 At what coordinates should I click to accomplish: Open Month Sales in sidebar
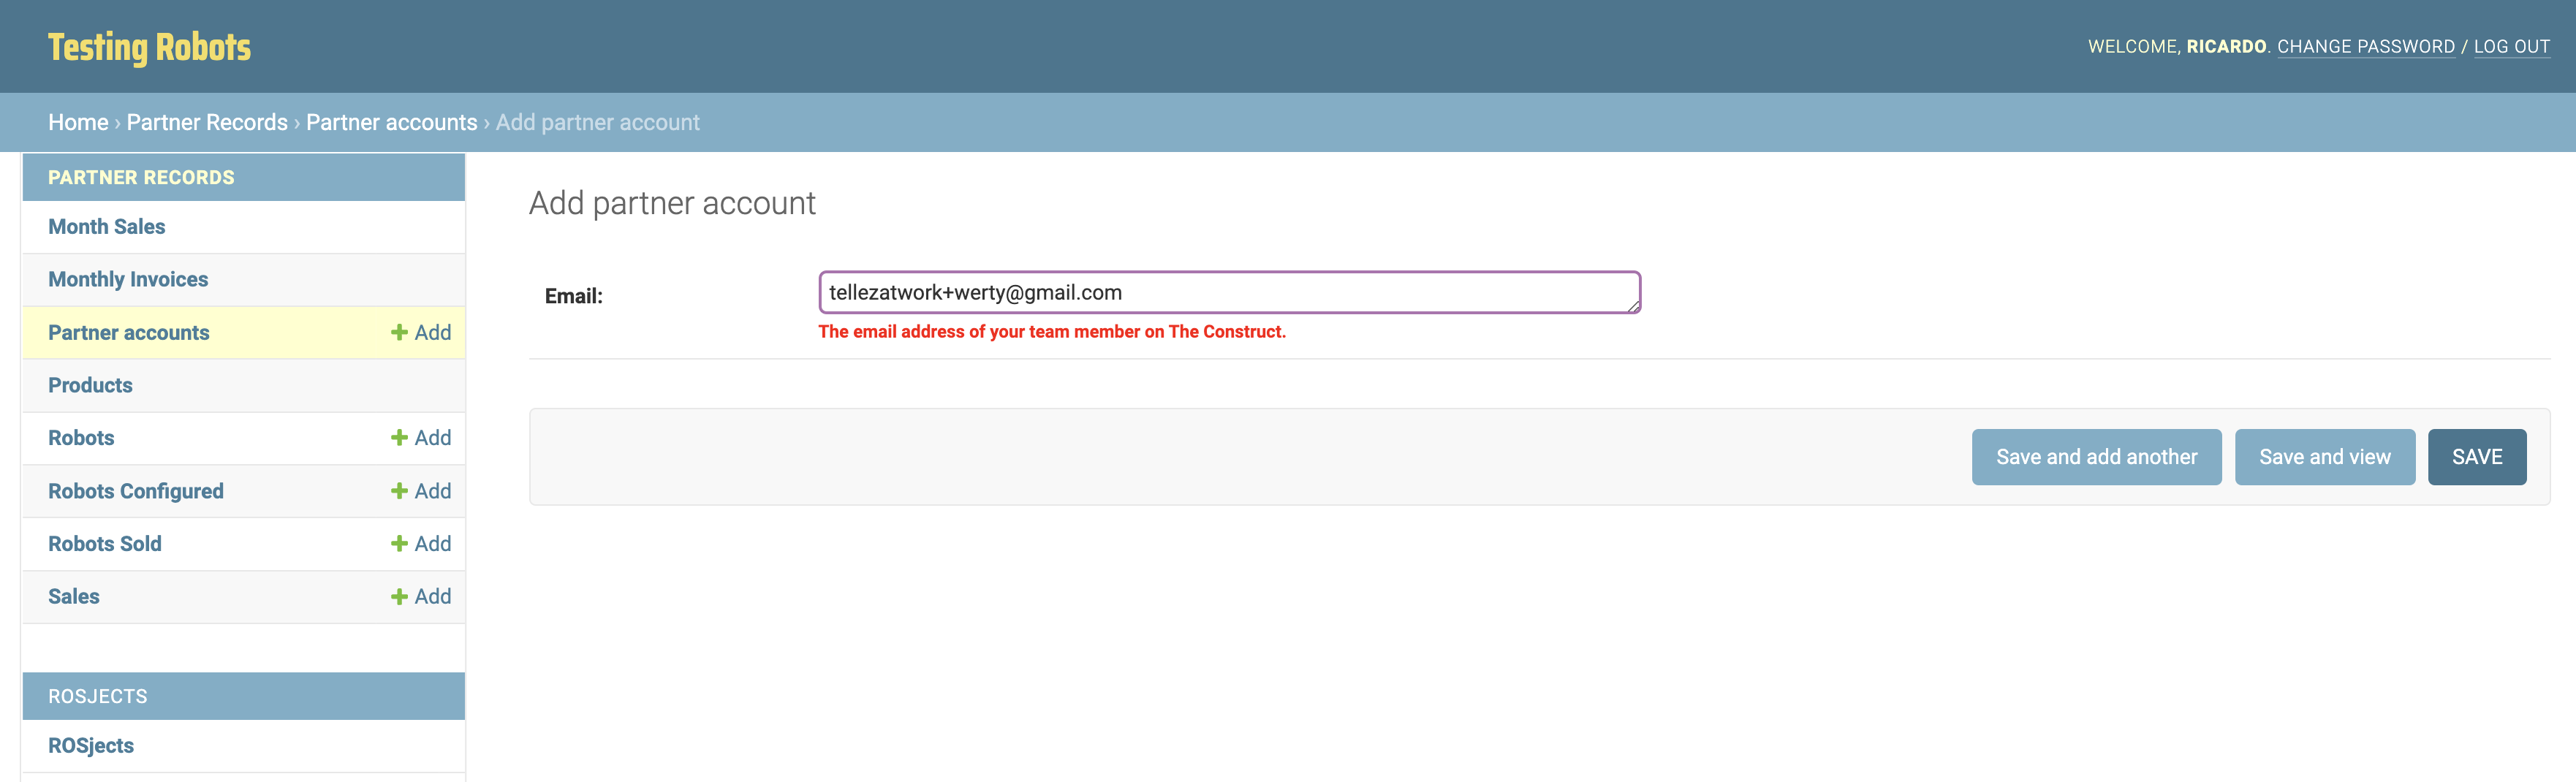pos(107,227)
